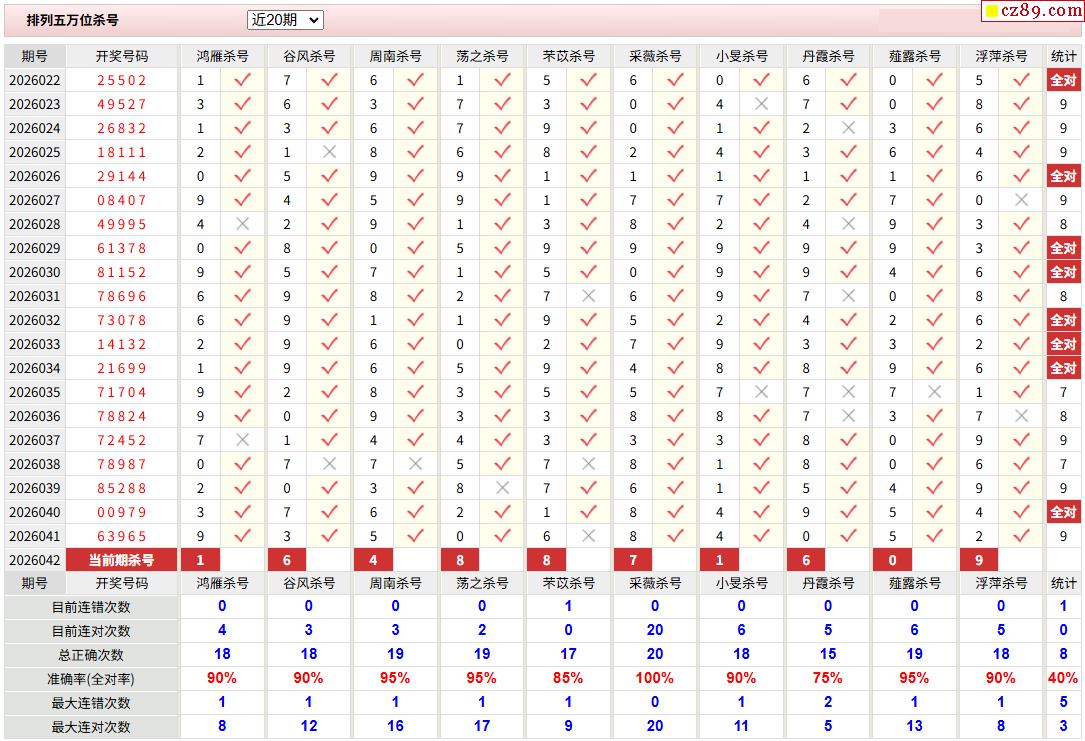Click 鸿雁 red check mark in row 2026022

pyautogui.click(x=242, y=80)
